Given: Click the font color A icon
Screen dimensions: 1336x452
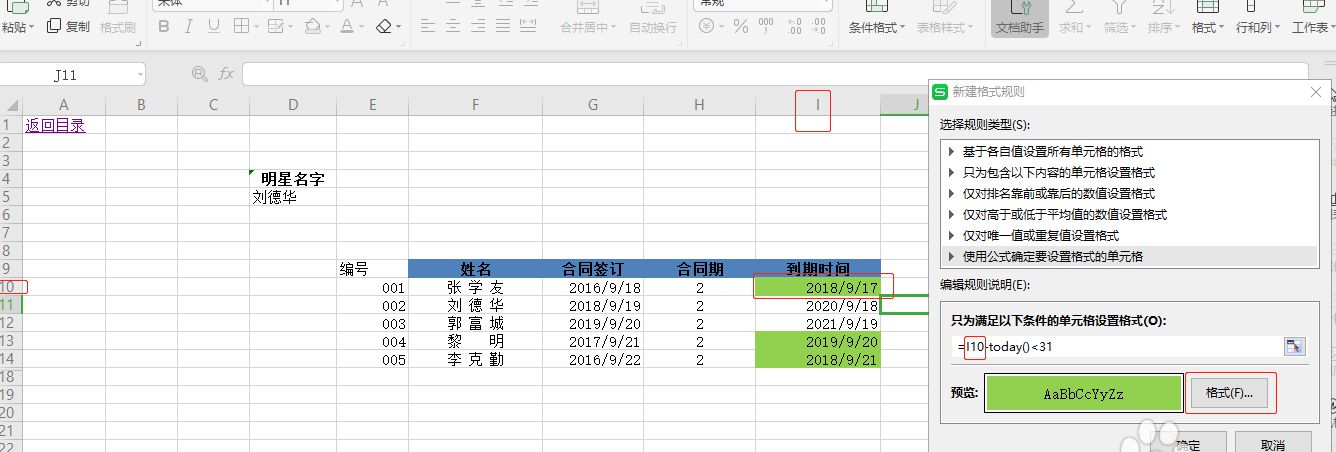Looking at the screenshot, I should click(x=346, y=26).
